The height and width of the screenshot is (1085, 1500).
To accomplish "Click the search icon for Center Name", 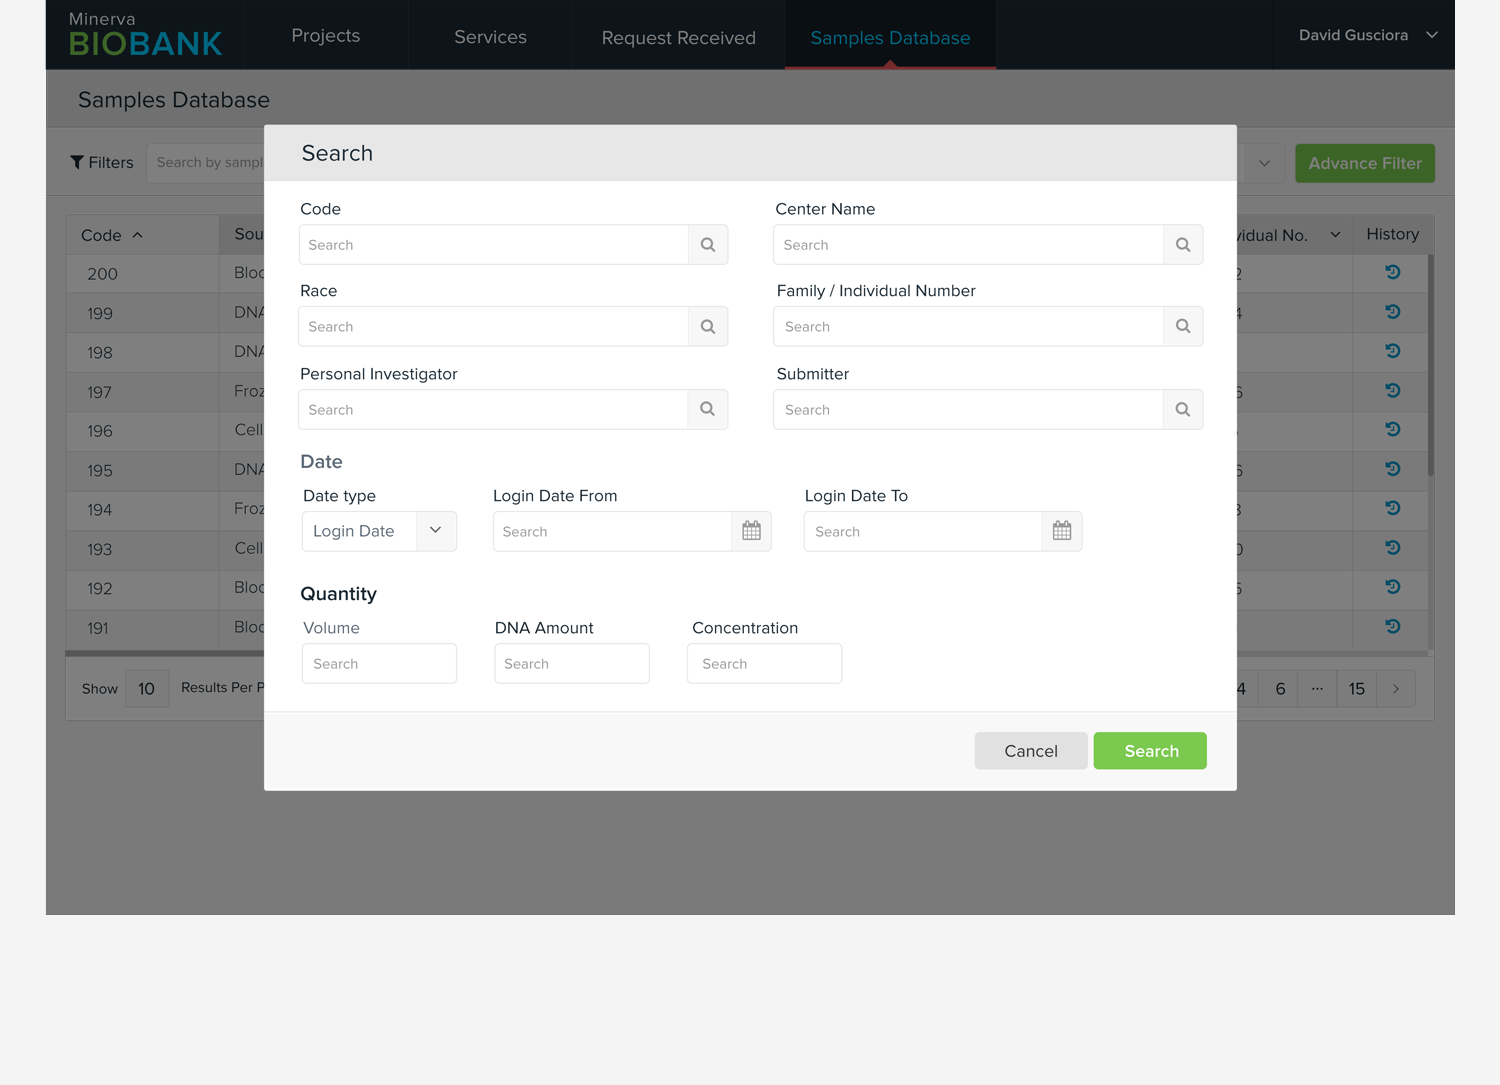I will coord(1183,245).
